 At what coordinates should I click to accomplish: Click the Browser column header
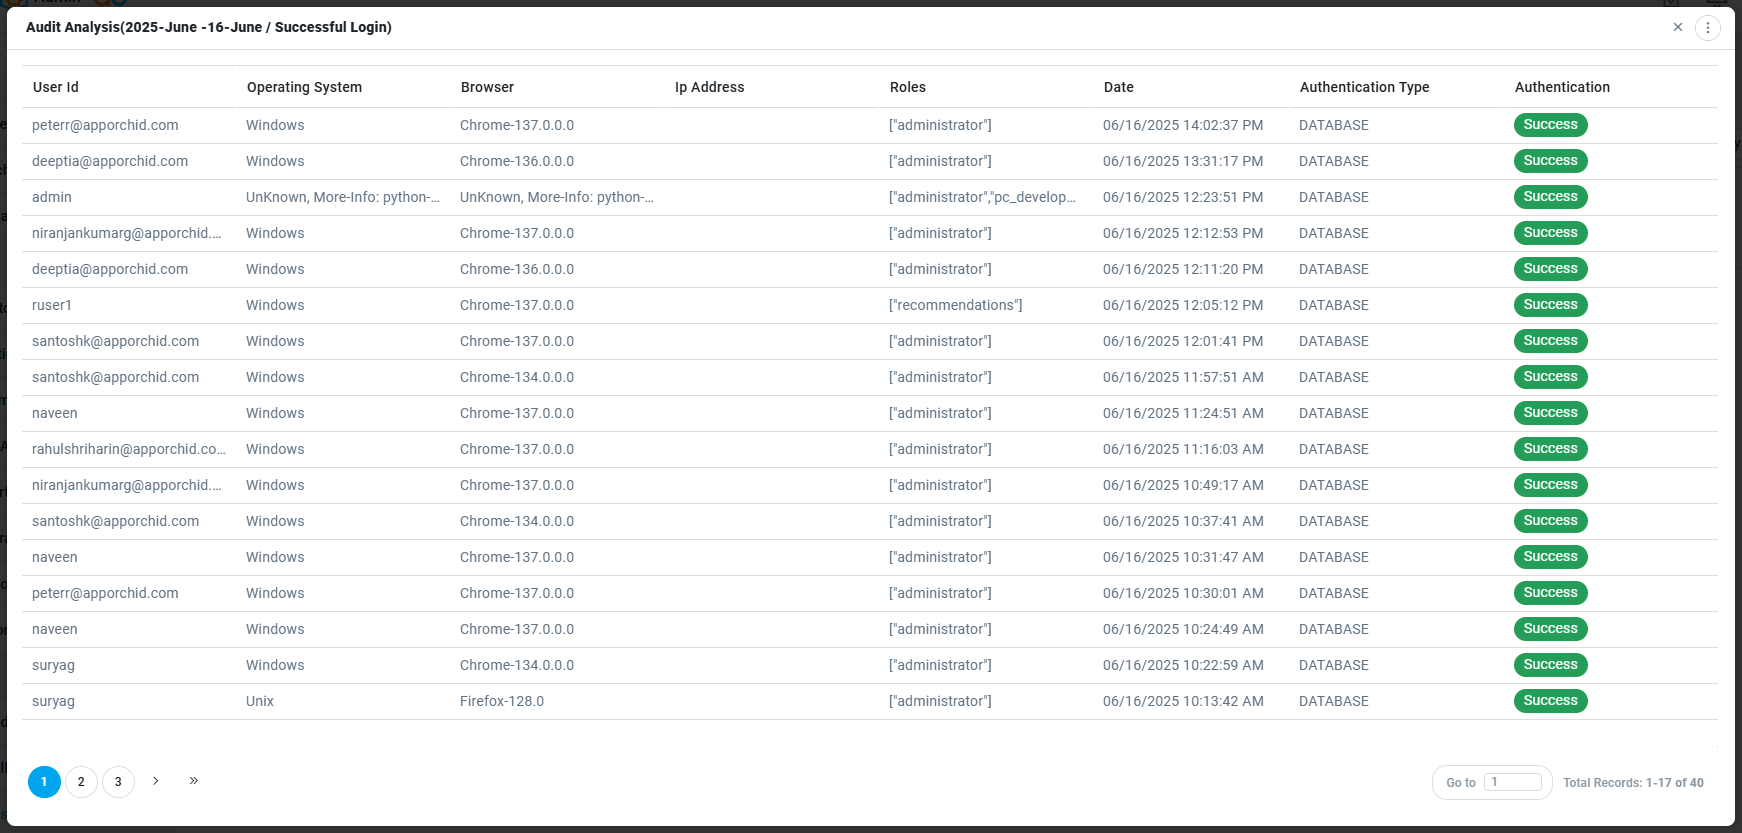tap(487, 87)
